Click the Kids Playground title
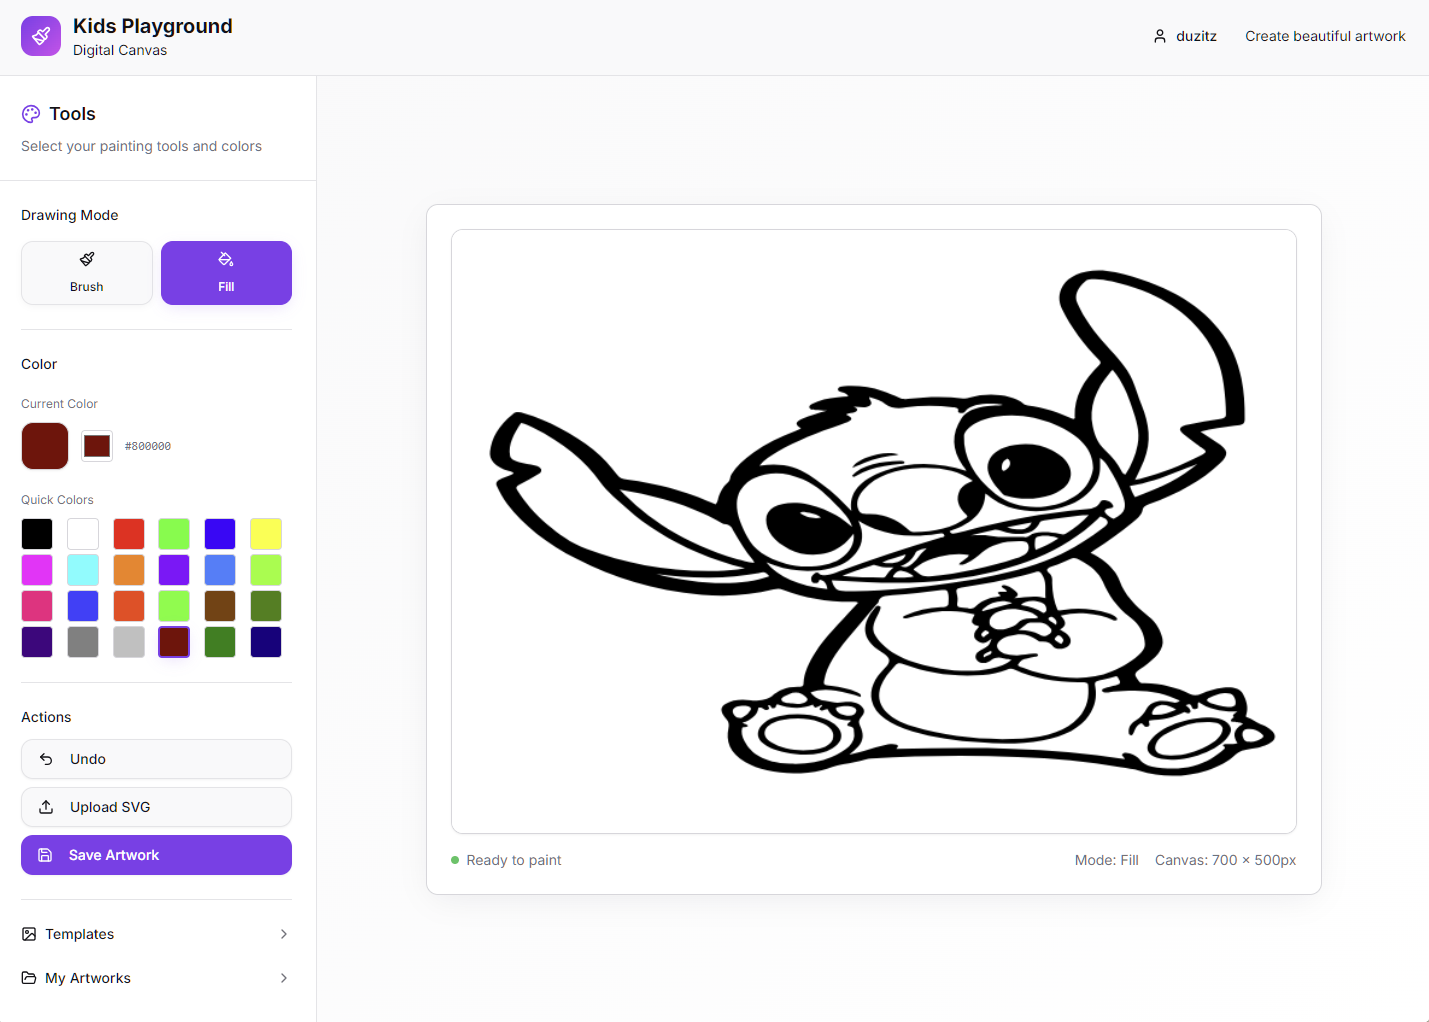 point(153,26)
